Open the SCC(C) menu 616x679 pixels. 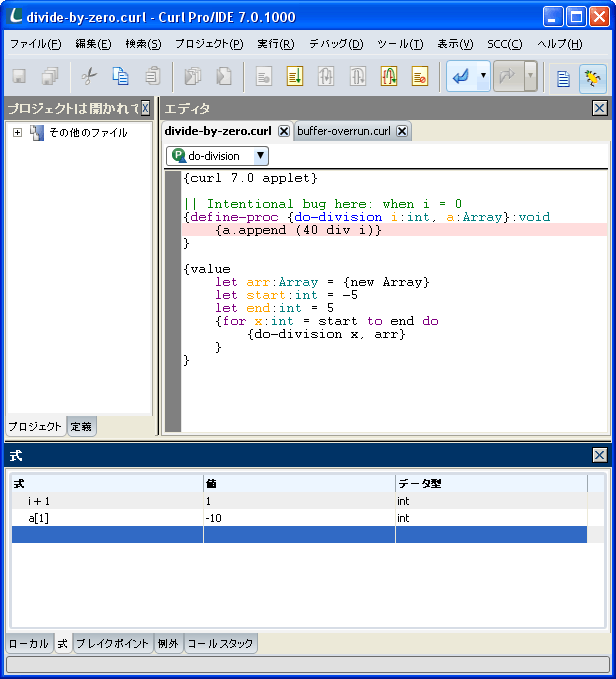click(x=505, y=44)
